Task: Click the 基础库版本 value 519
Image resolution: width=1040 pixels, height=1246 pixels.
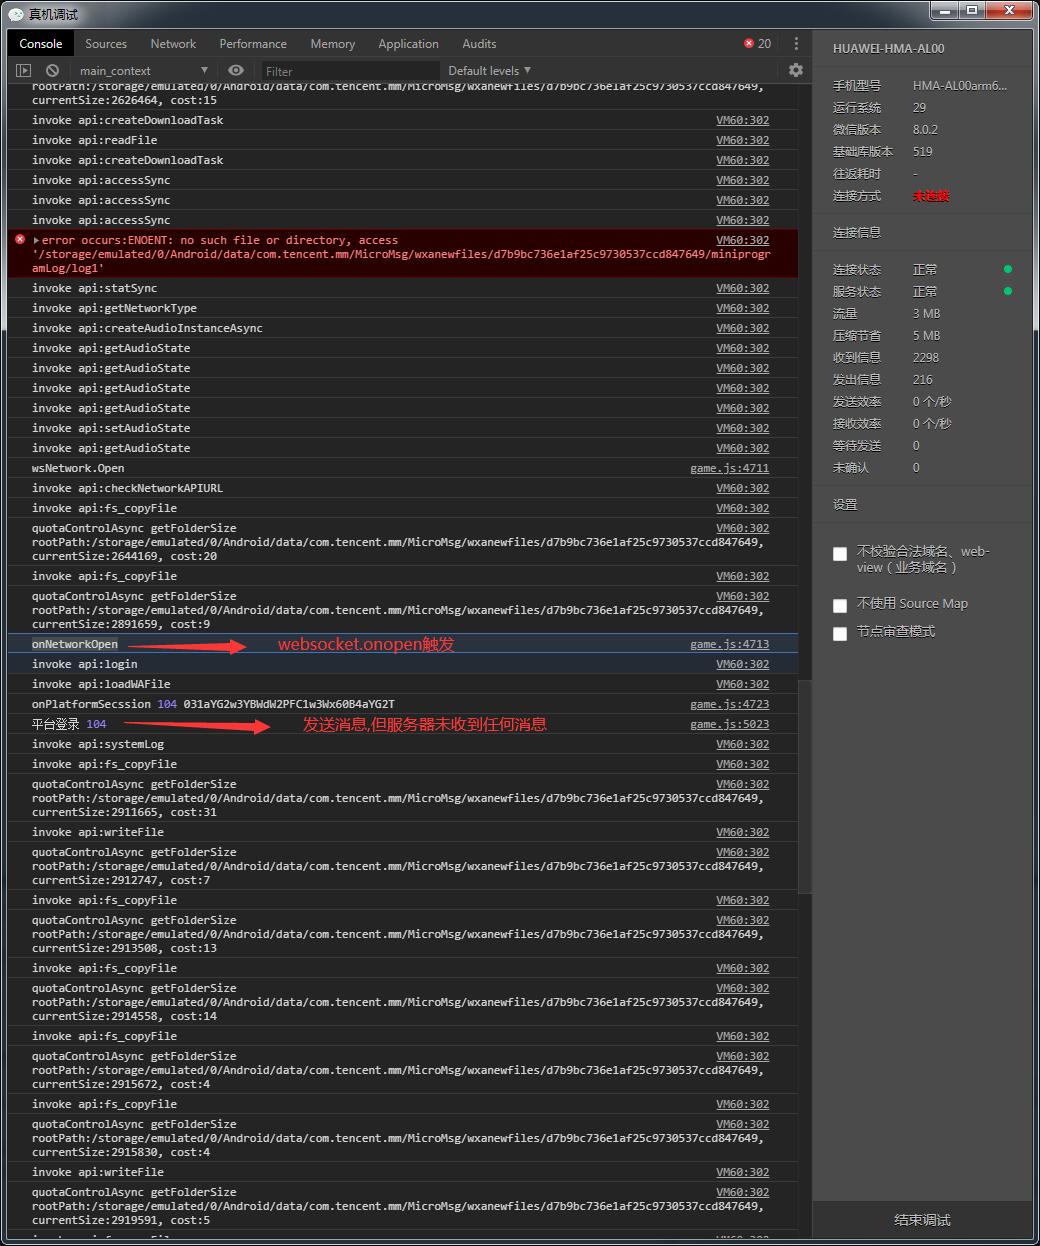Action: pyautogui.click(x=923, y=151)
